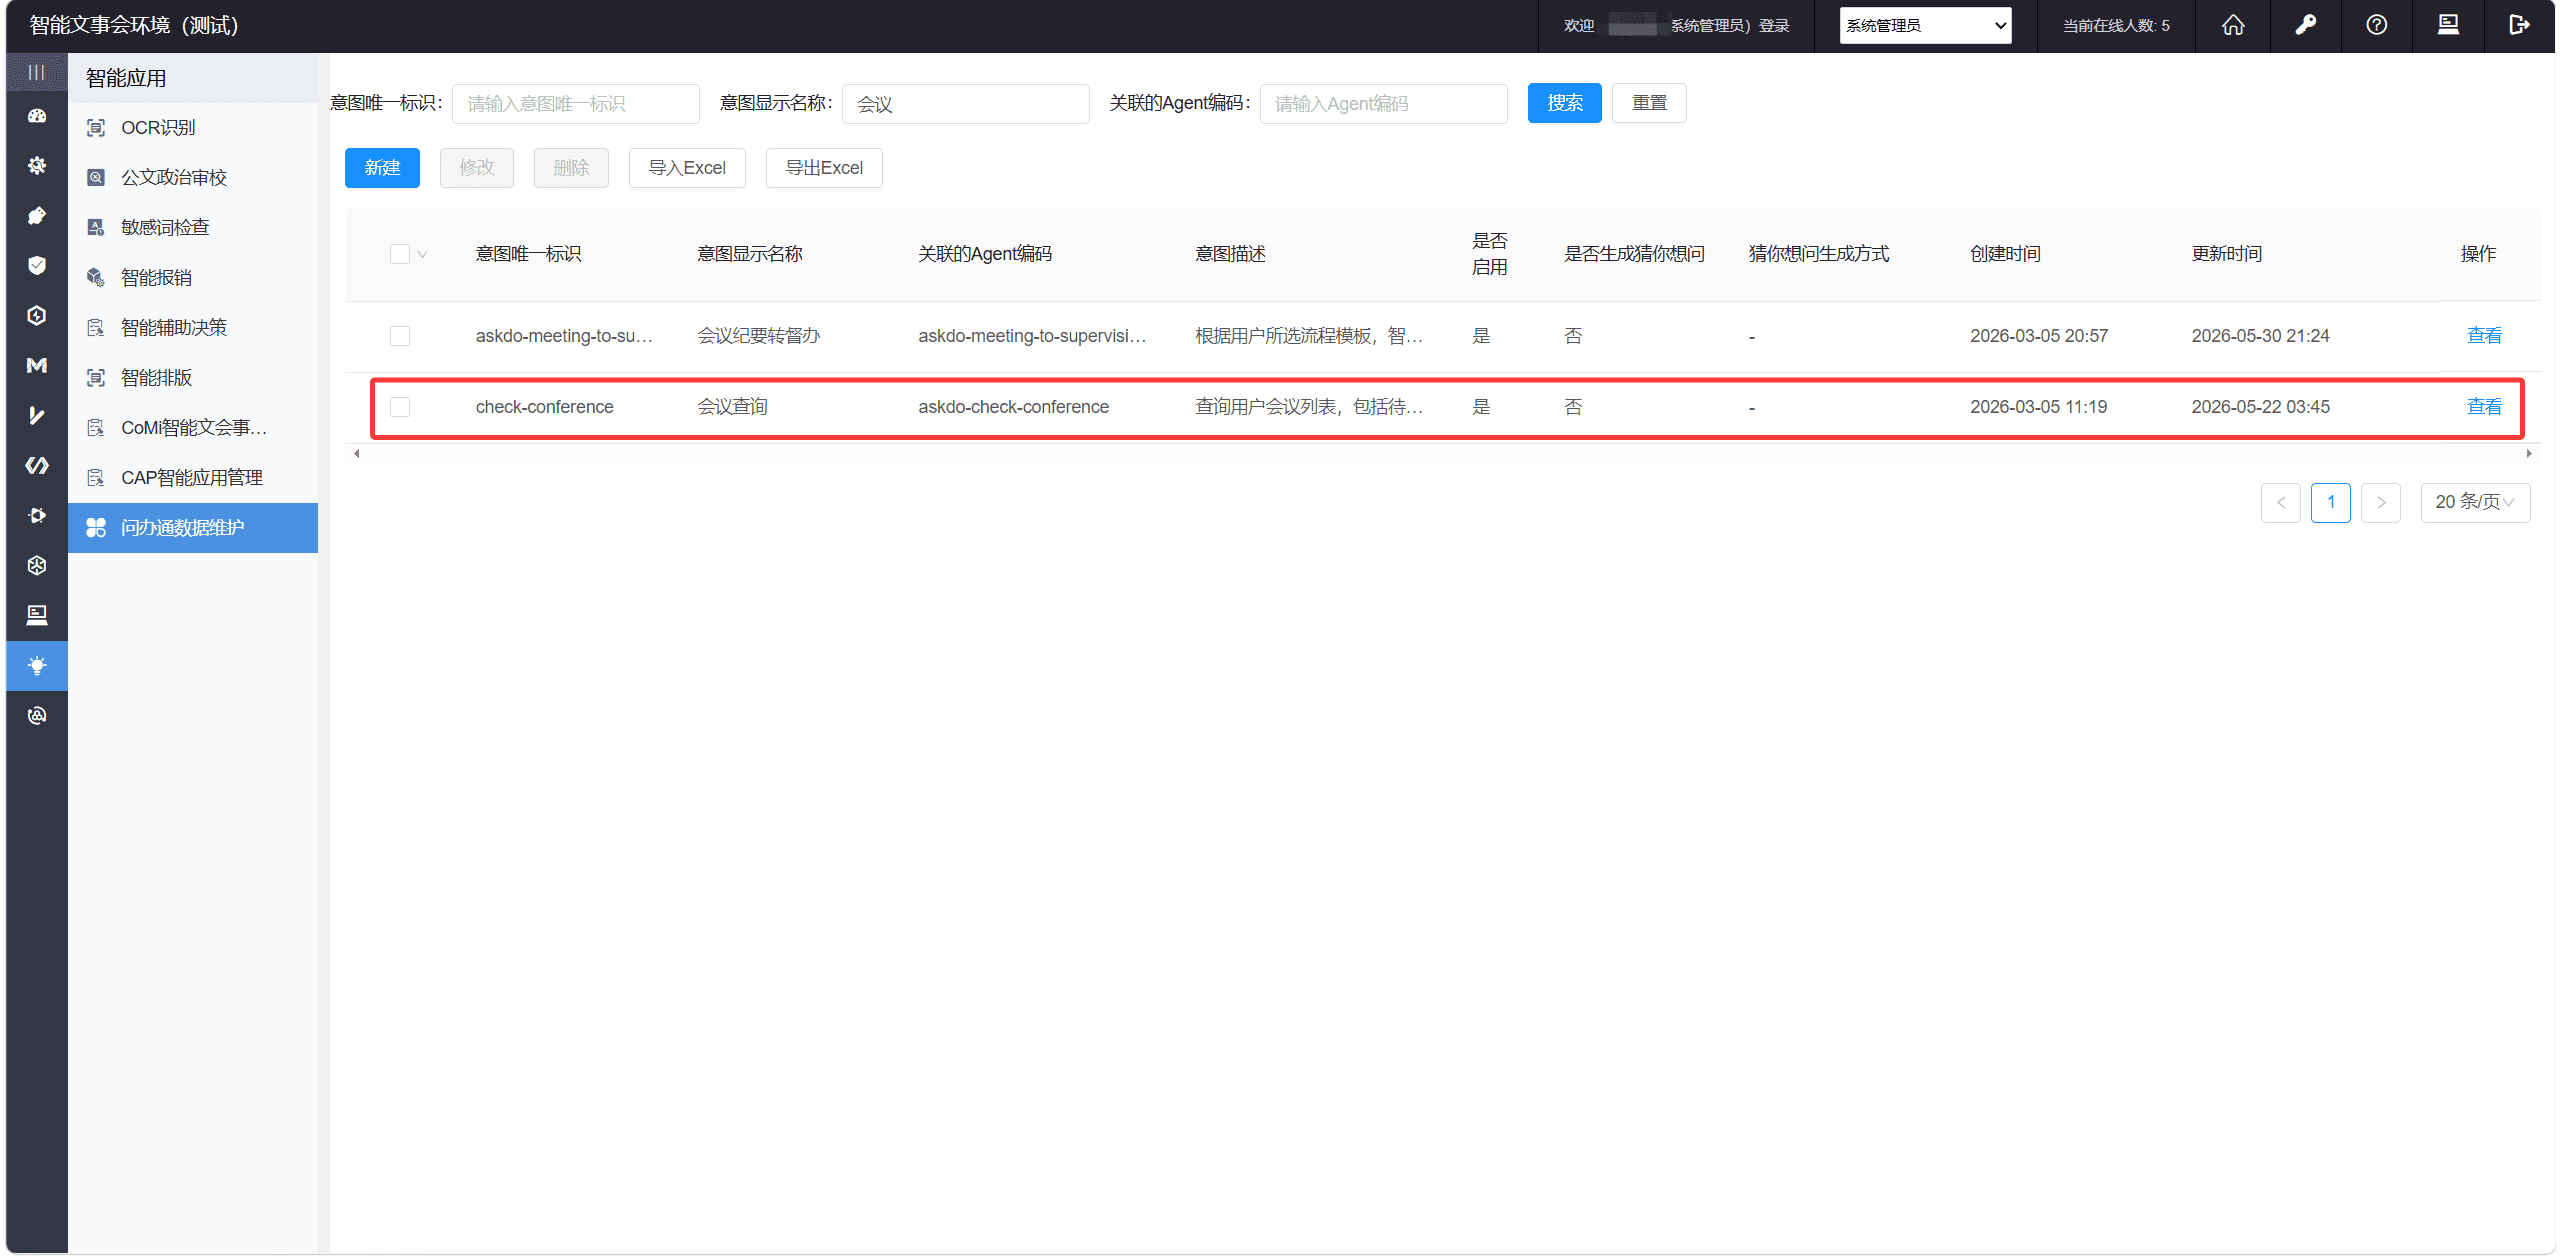Open the cube box icon in the left rail
The height and width of the screenshot is (1257, 2560).
point(37,566)
